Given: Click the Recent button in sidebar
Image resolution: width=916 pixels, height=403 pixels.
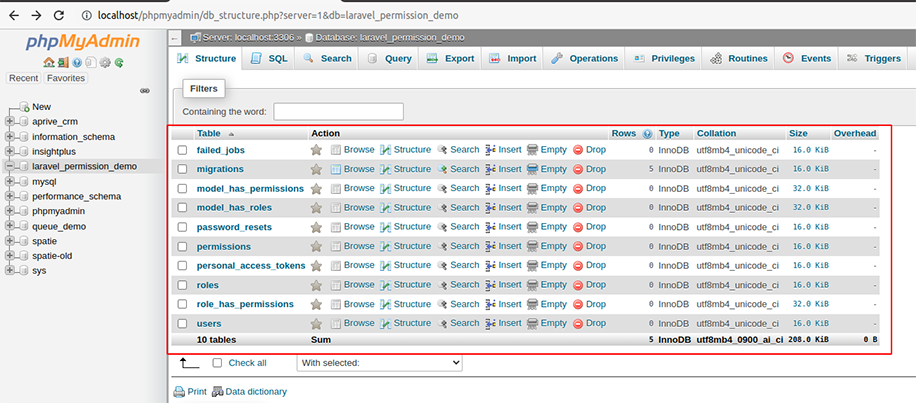Looking at the screenshot, I should (24, 78).
